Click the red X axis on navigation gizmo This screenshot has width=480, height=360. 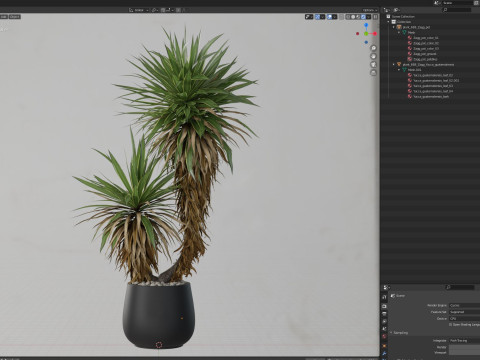(x=375, y=34)
